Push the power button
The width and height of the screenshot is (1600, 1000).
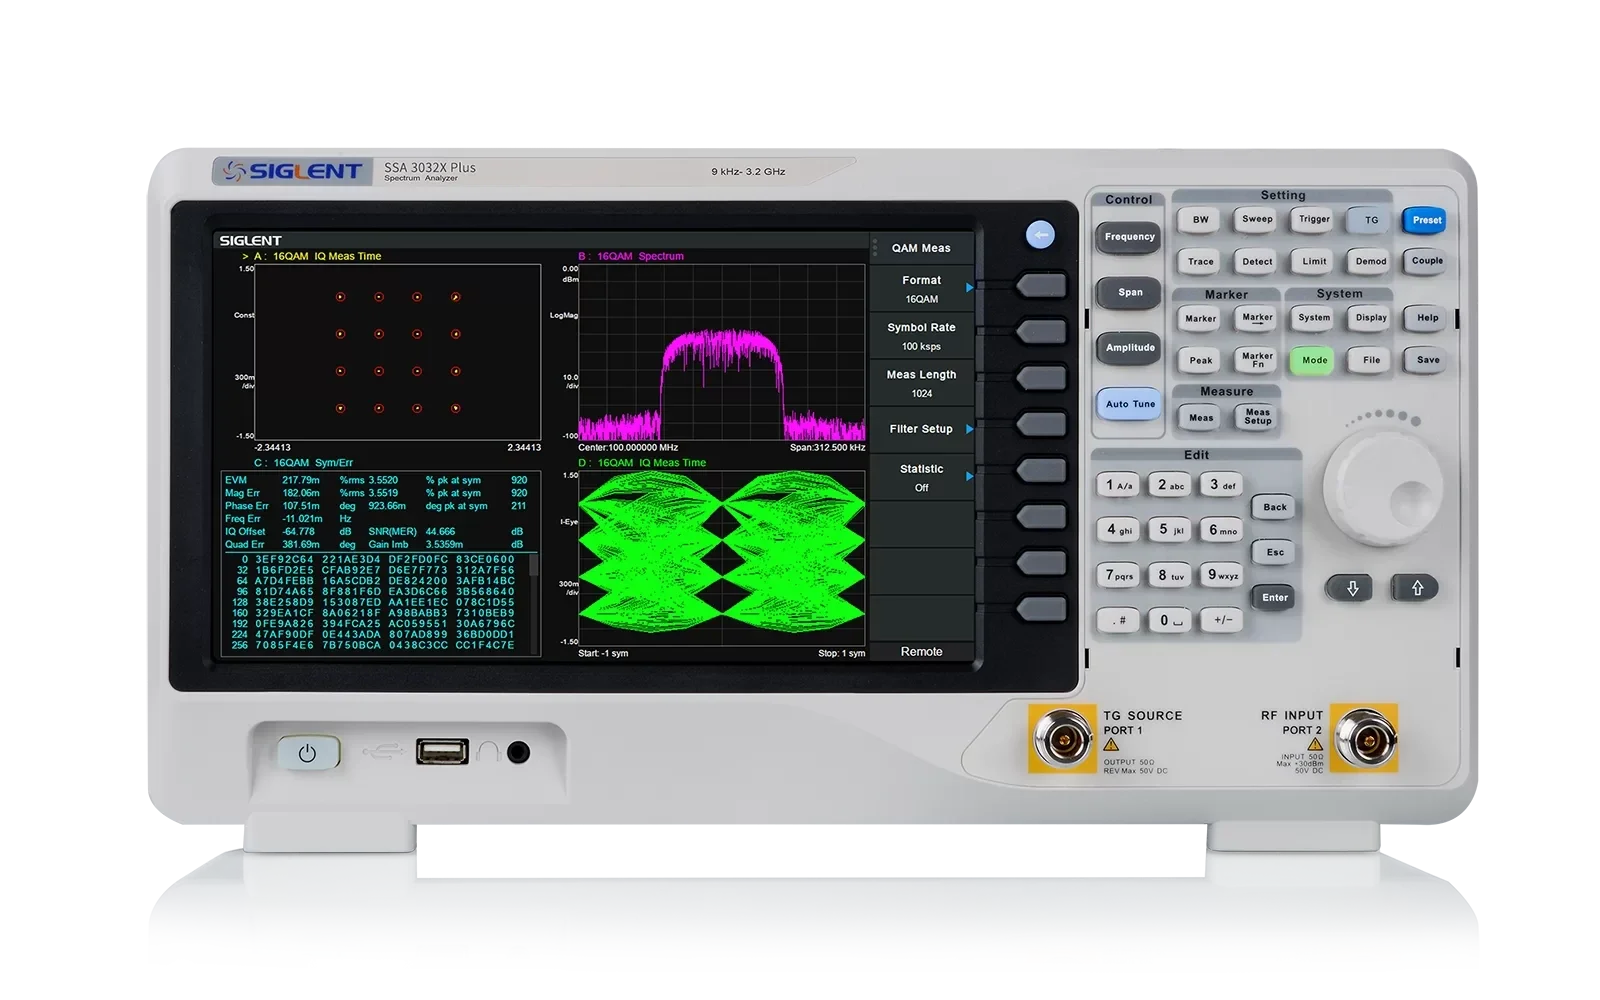pos(307,753)
